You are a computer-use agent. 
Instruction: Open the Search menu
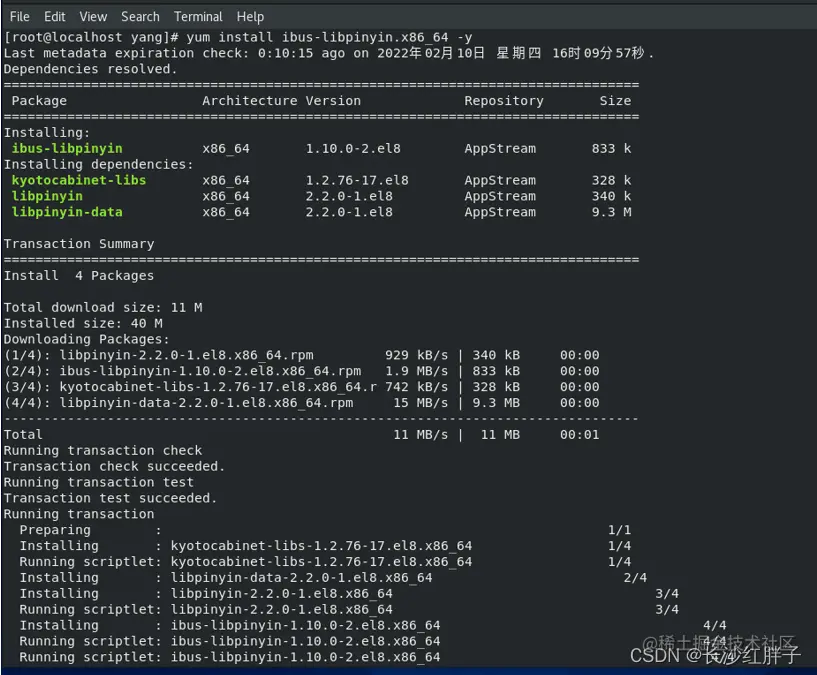pyautogui.click(x=140, y=17)
